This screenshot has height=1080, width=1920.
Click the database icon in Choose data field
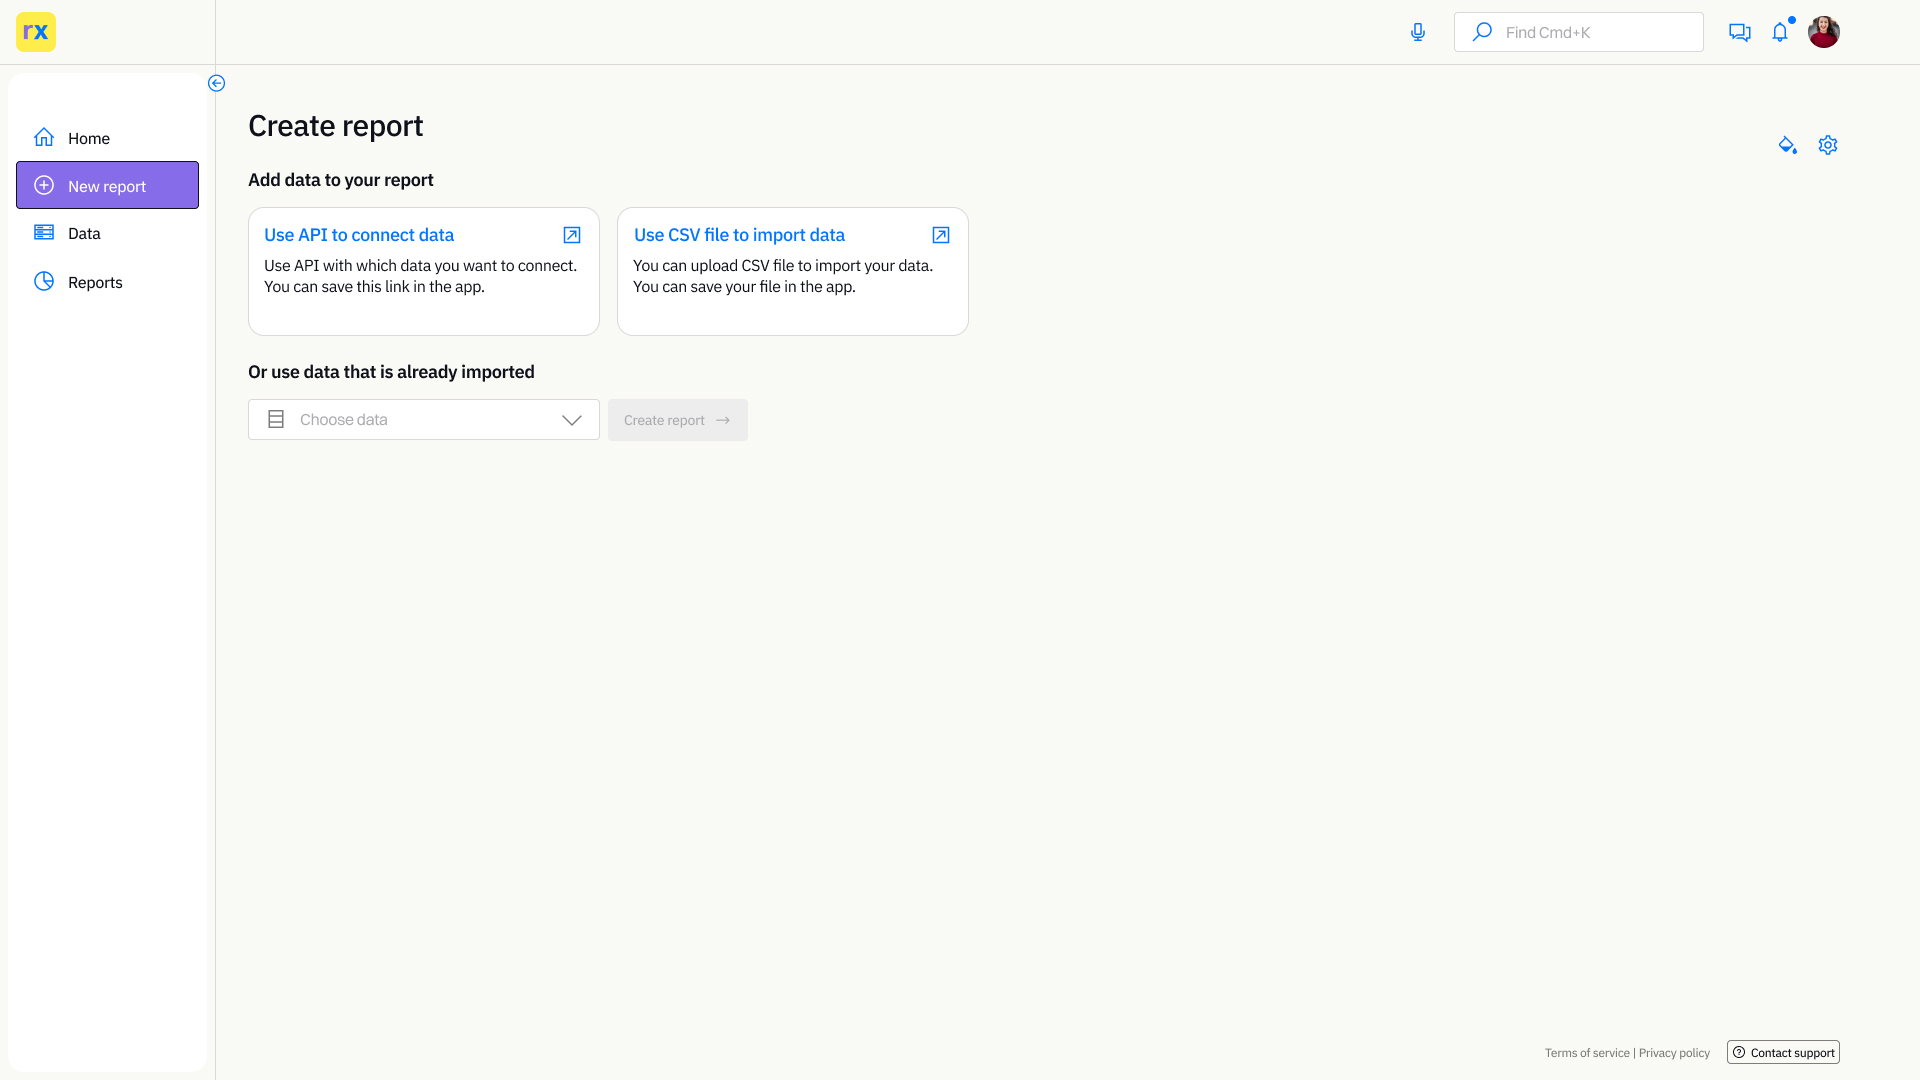pyautogui.click(x=276, y=419)
